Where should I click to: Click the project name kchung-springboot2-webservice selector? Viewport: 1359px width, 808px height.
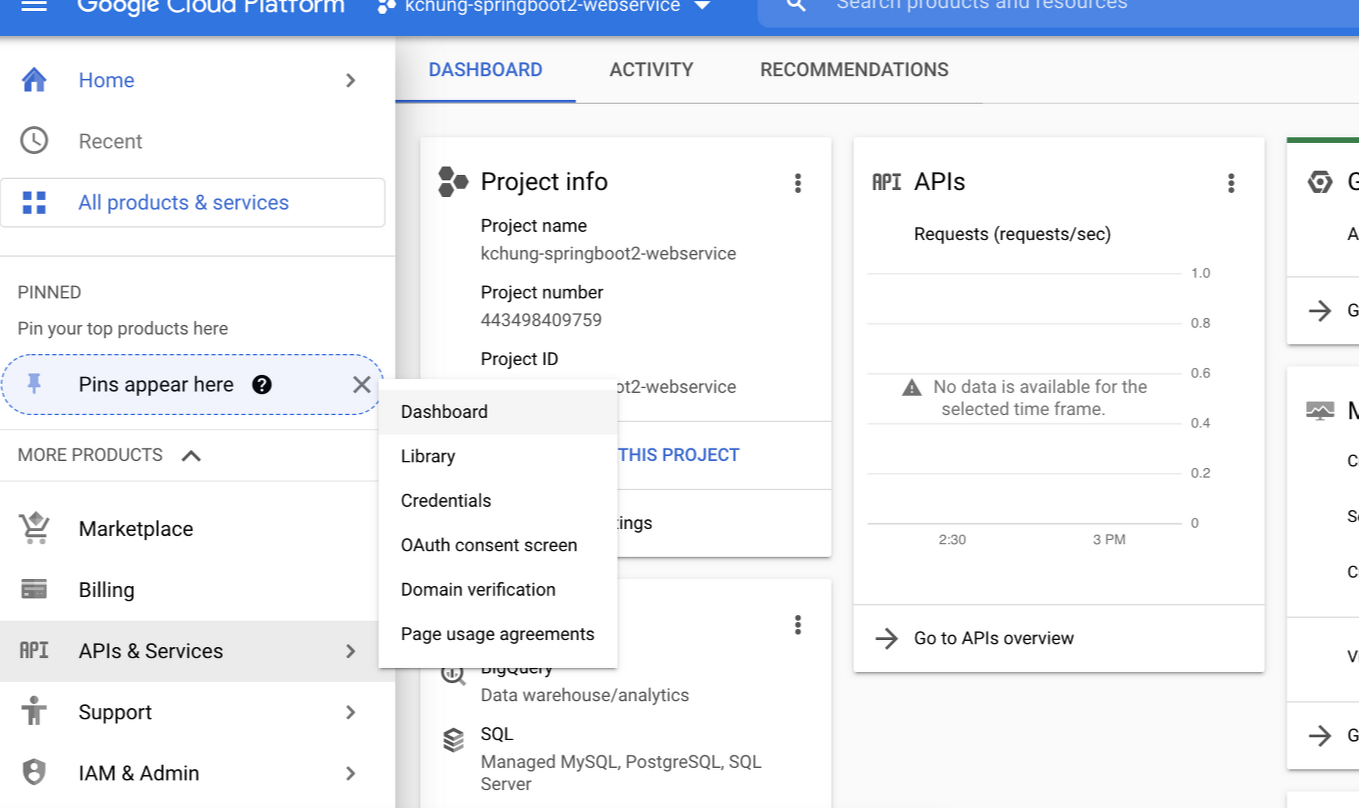pyautogui.click(x=542, y=6)
